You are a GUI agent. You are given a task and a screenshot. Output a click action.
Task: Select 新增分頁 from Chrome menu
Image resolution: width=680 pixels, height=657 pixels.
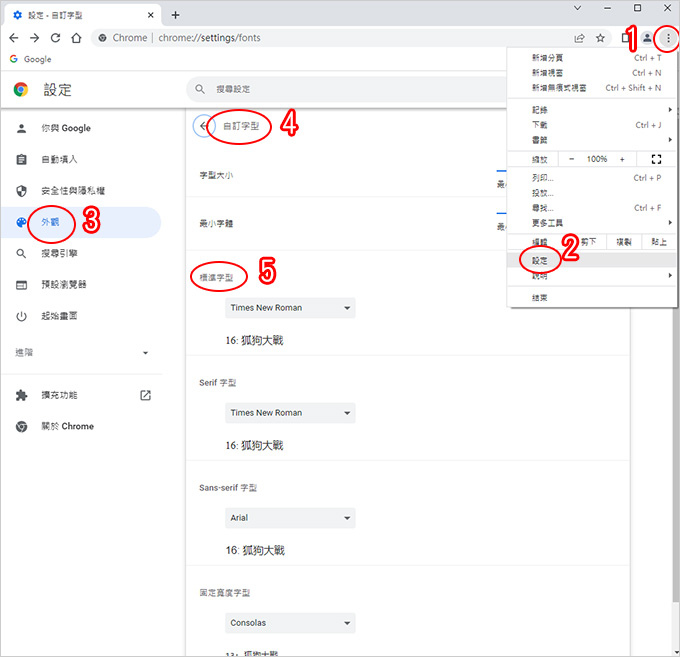(x=592, y=58)
